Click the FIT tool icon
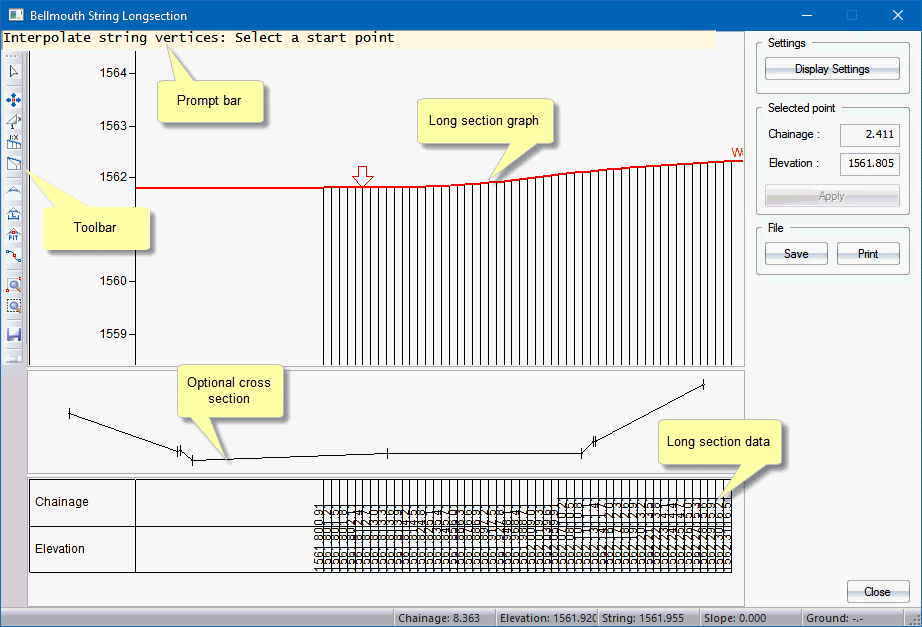The width and height of the screenshot is (922, 627). coord(14,235)
